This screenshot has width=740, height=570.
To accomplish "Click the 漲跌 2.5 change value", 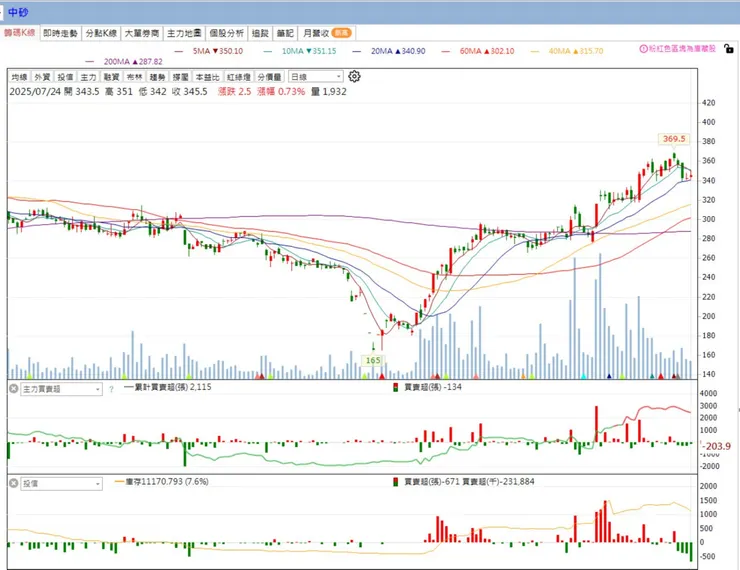I will pos(235,92).
